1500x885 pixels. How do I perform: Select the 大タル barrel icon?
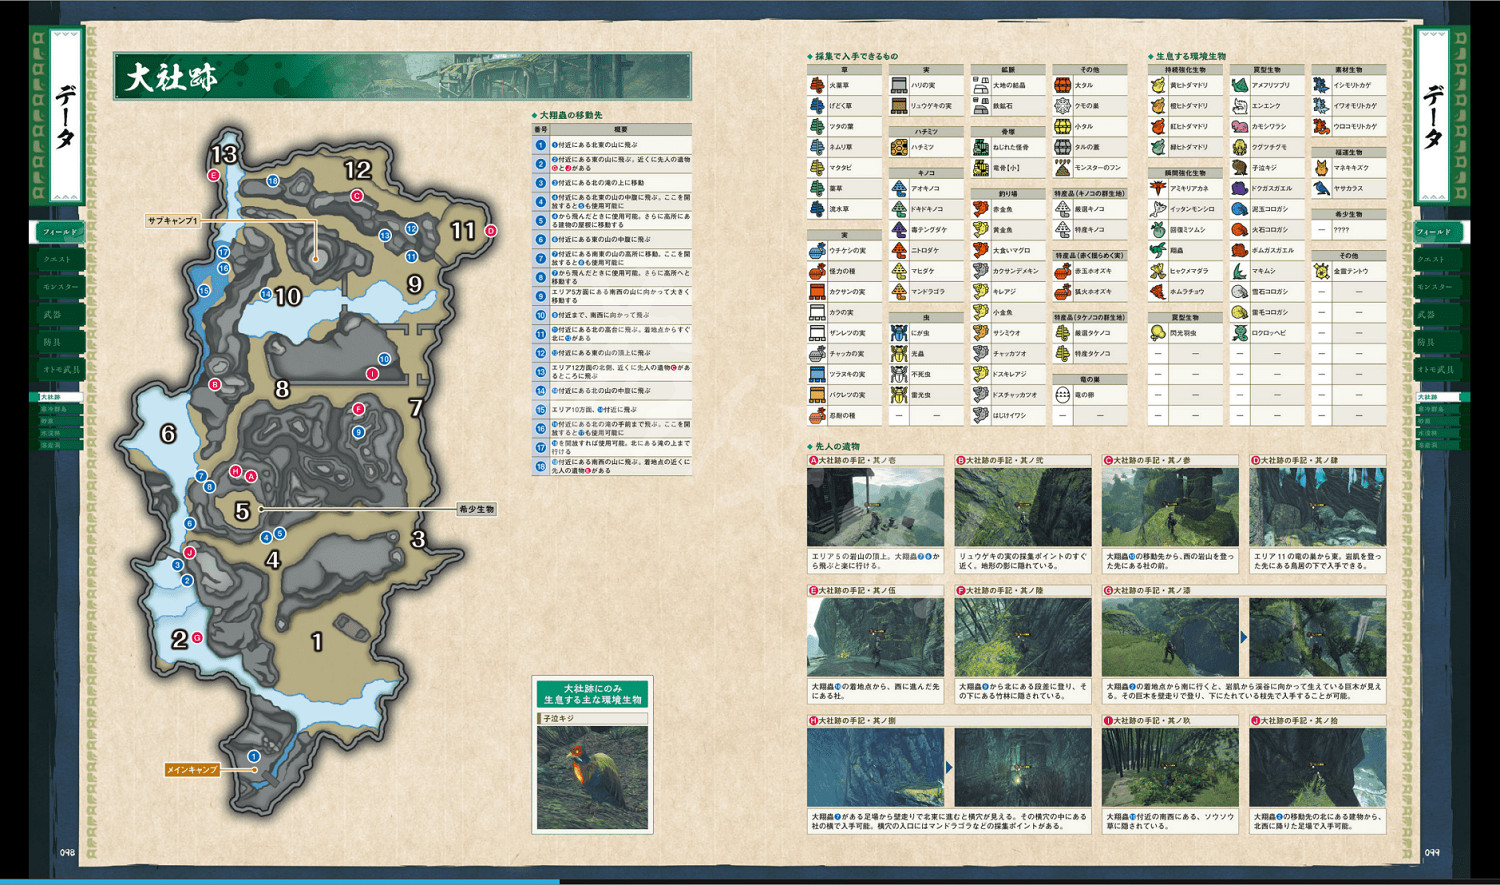(x=1062, y=85)
